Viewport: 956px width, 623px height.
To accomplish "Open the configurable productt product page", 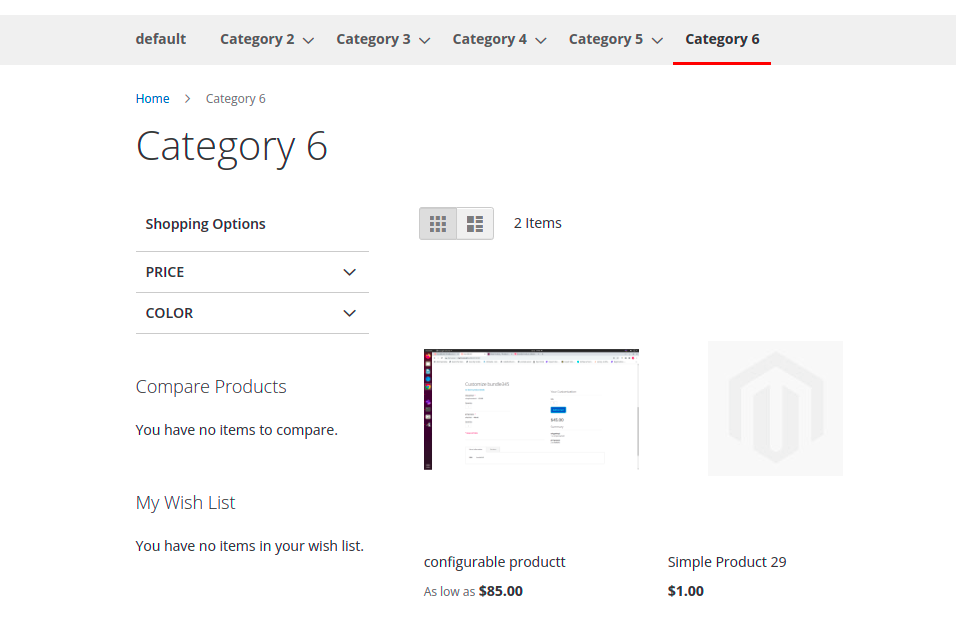I will (x=494, y=561).
